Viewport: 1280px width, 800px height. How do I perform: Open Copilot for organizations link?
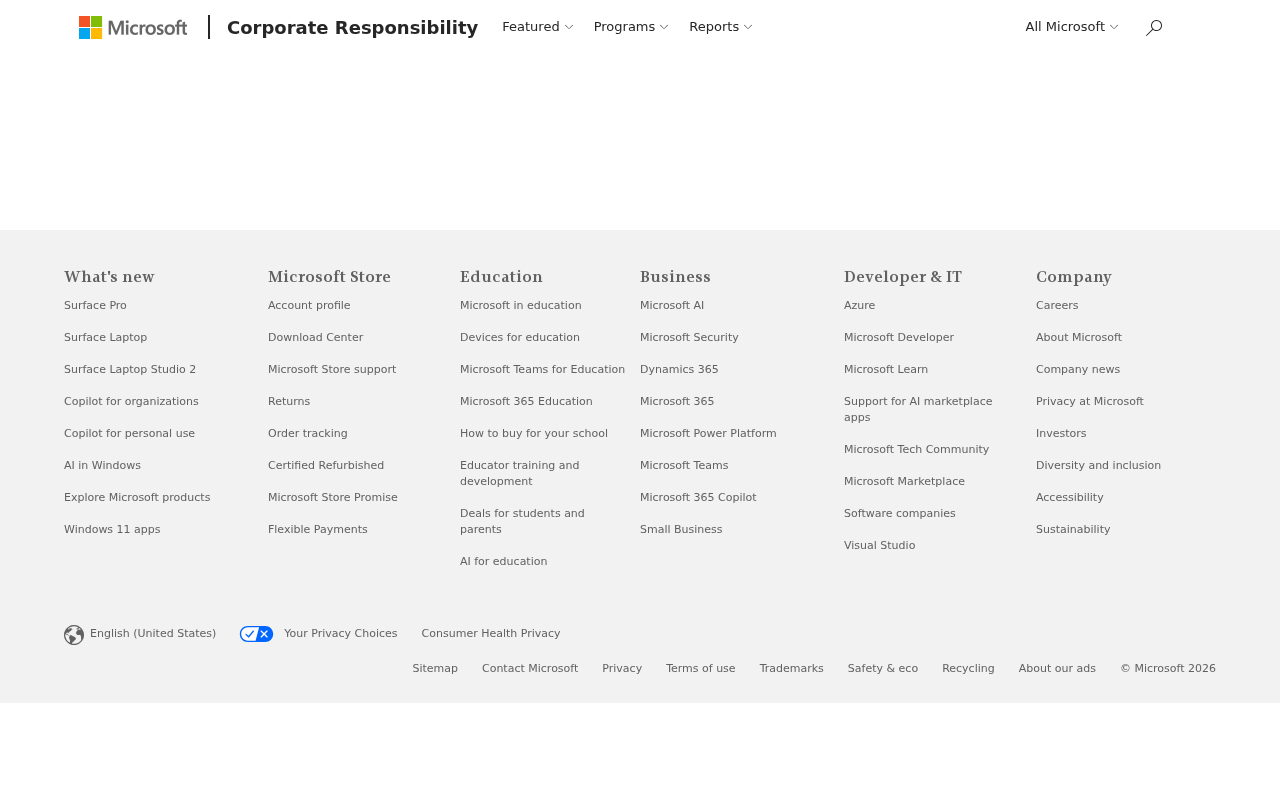(x=131, y=402)
